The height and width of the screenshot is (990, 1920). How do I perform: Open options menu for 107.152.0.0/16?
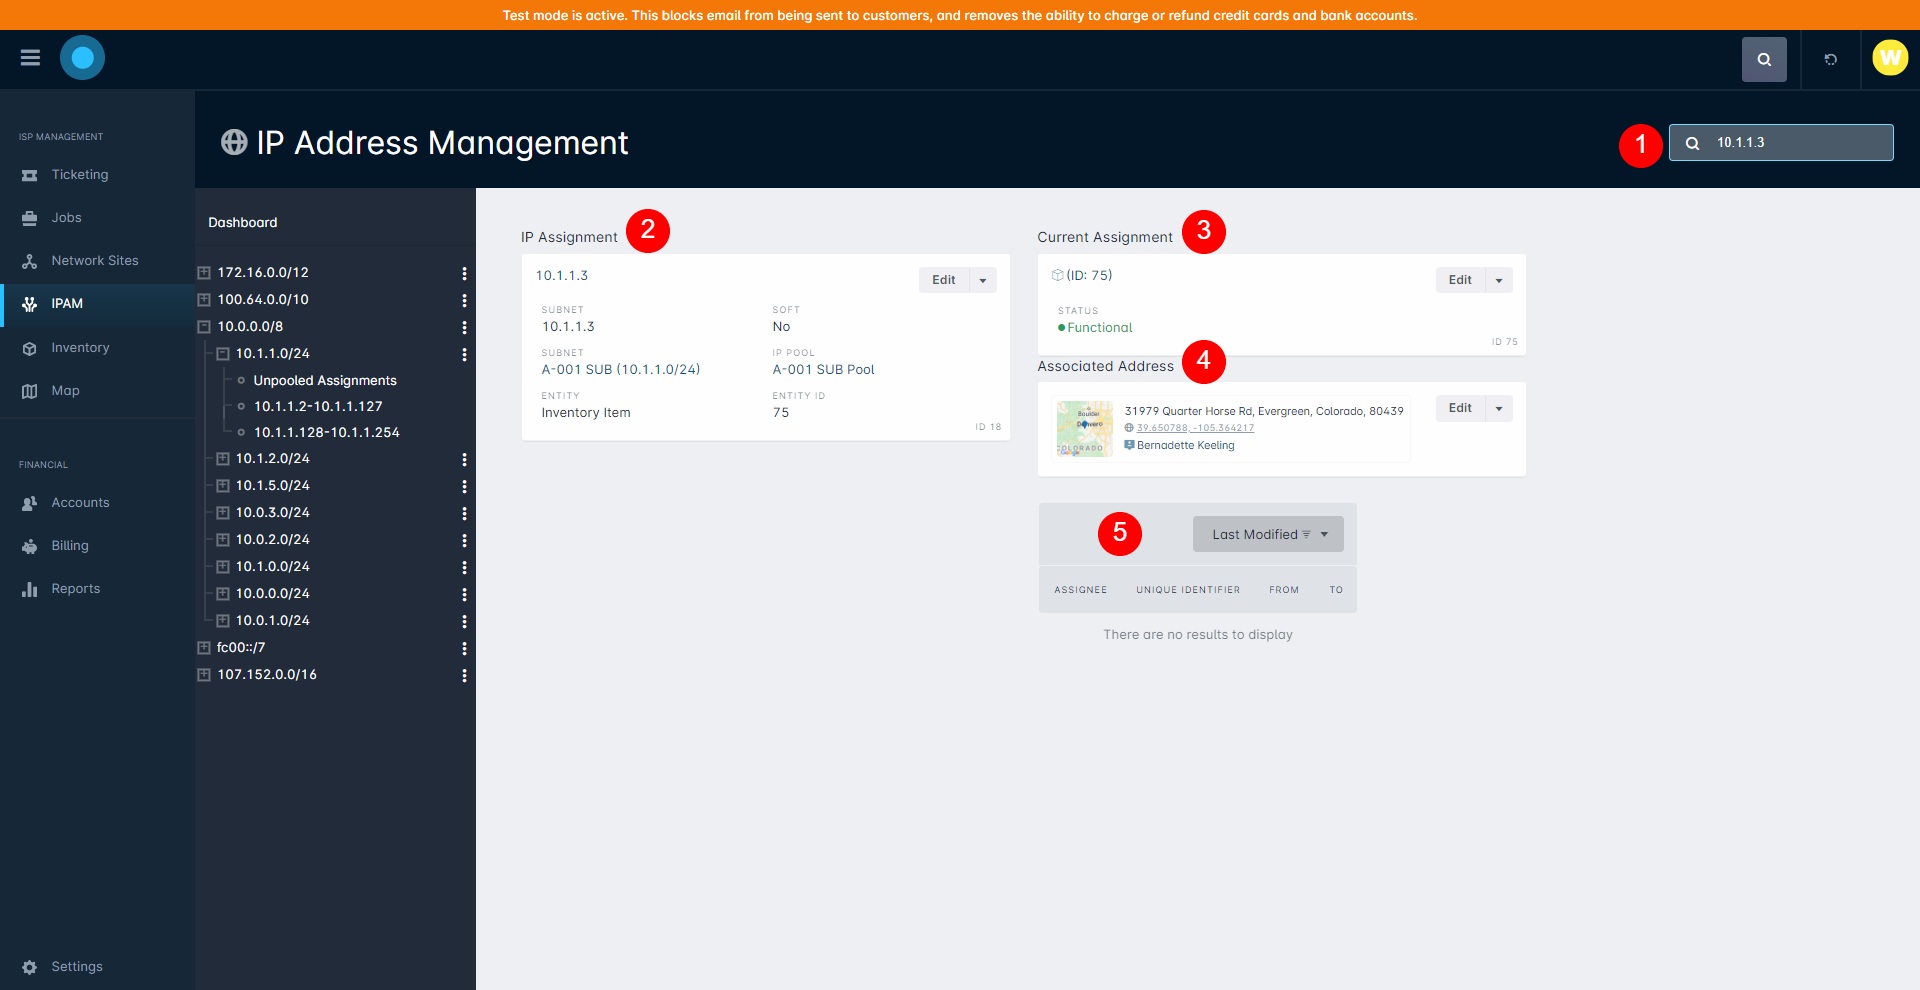point(464,675)
